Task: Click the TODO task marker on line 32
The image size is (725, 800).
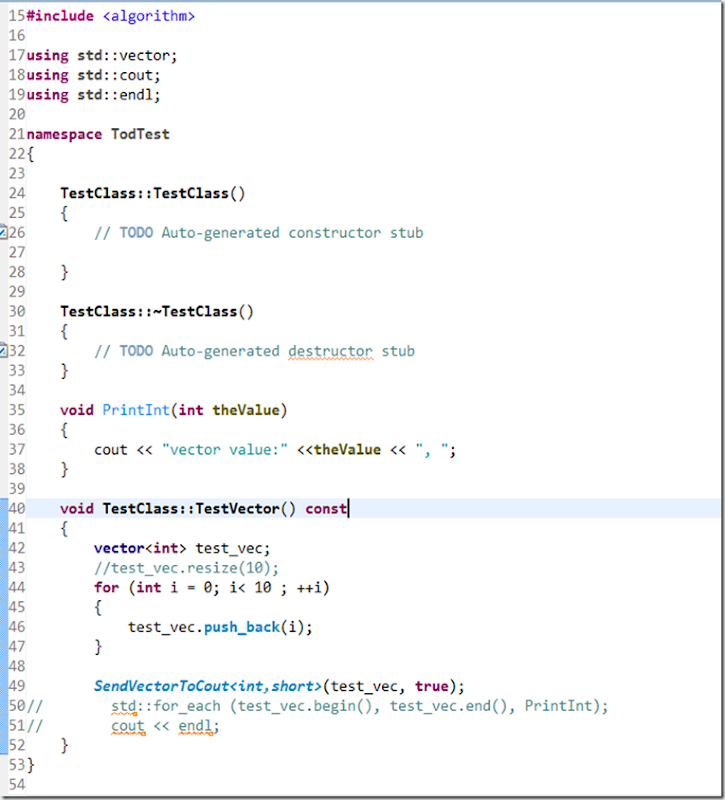Action: coord(3,351)
